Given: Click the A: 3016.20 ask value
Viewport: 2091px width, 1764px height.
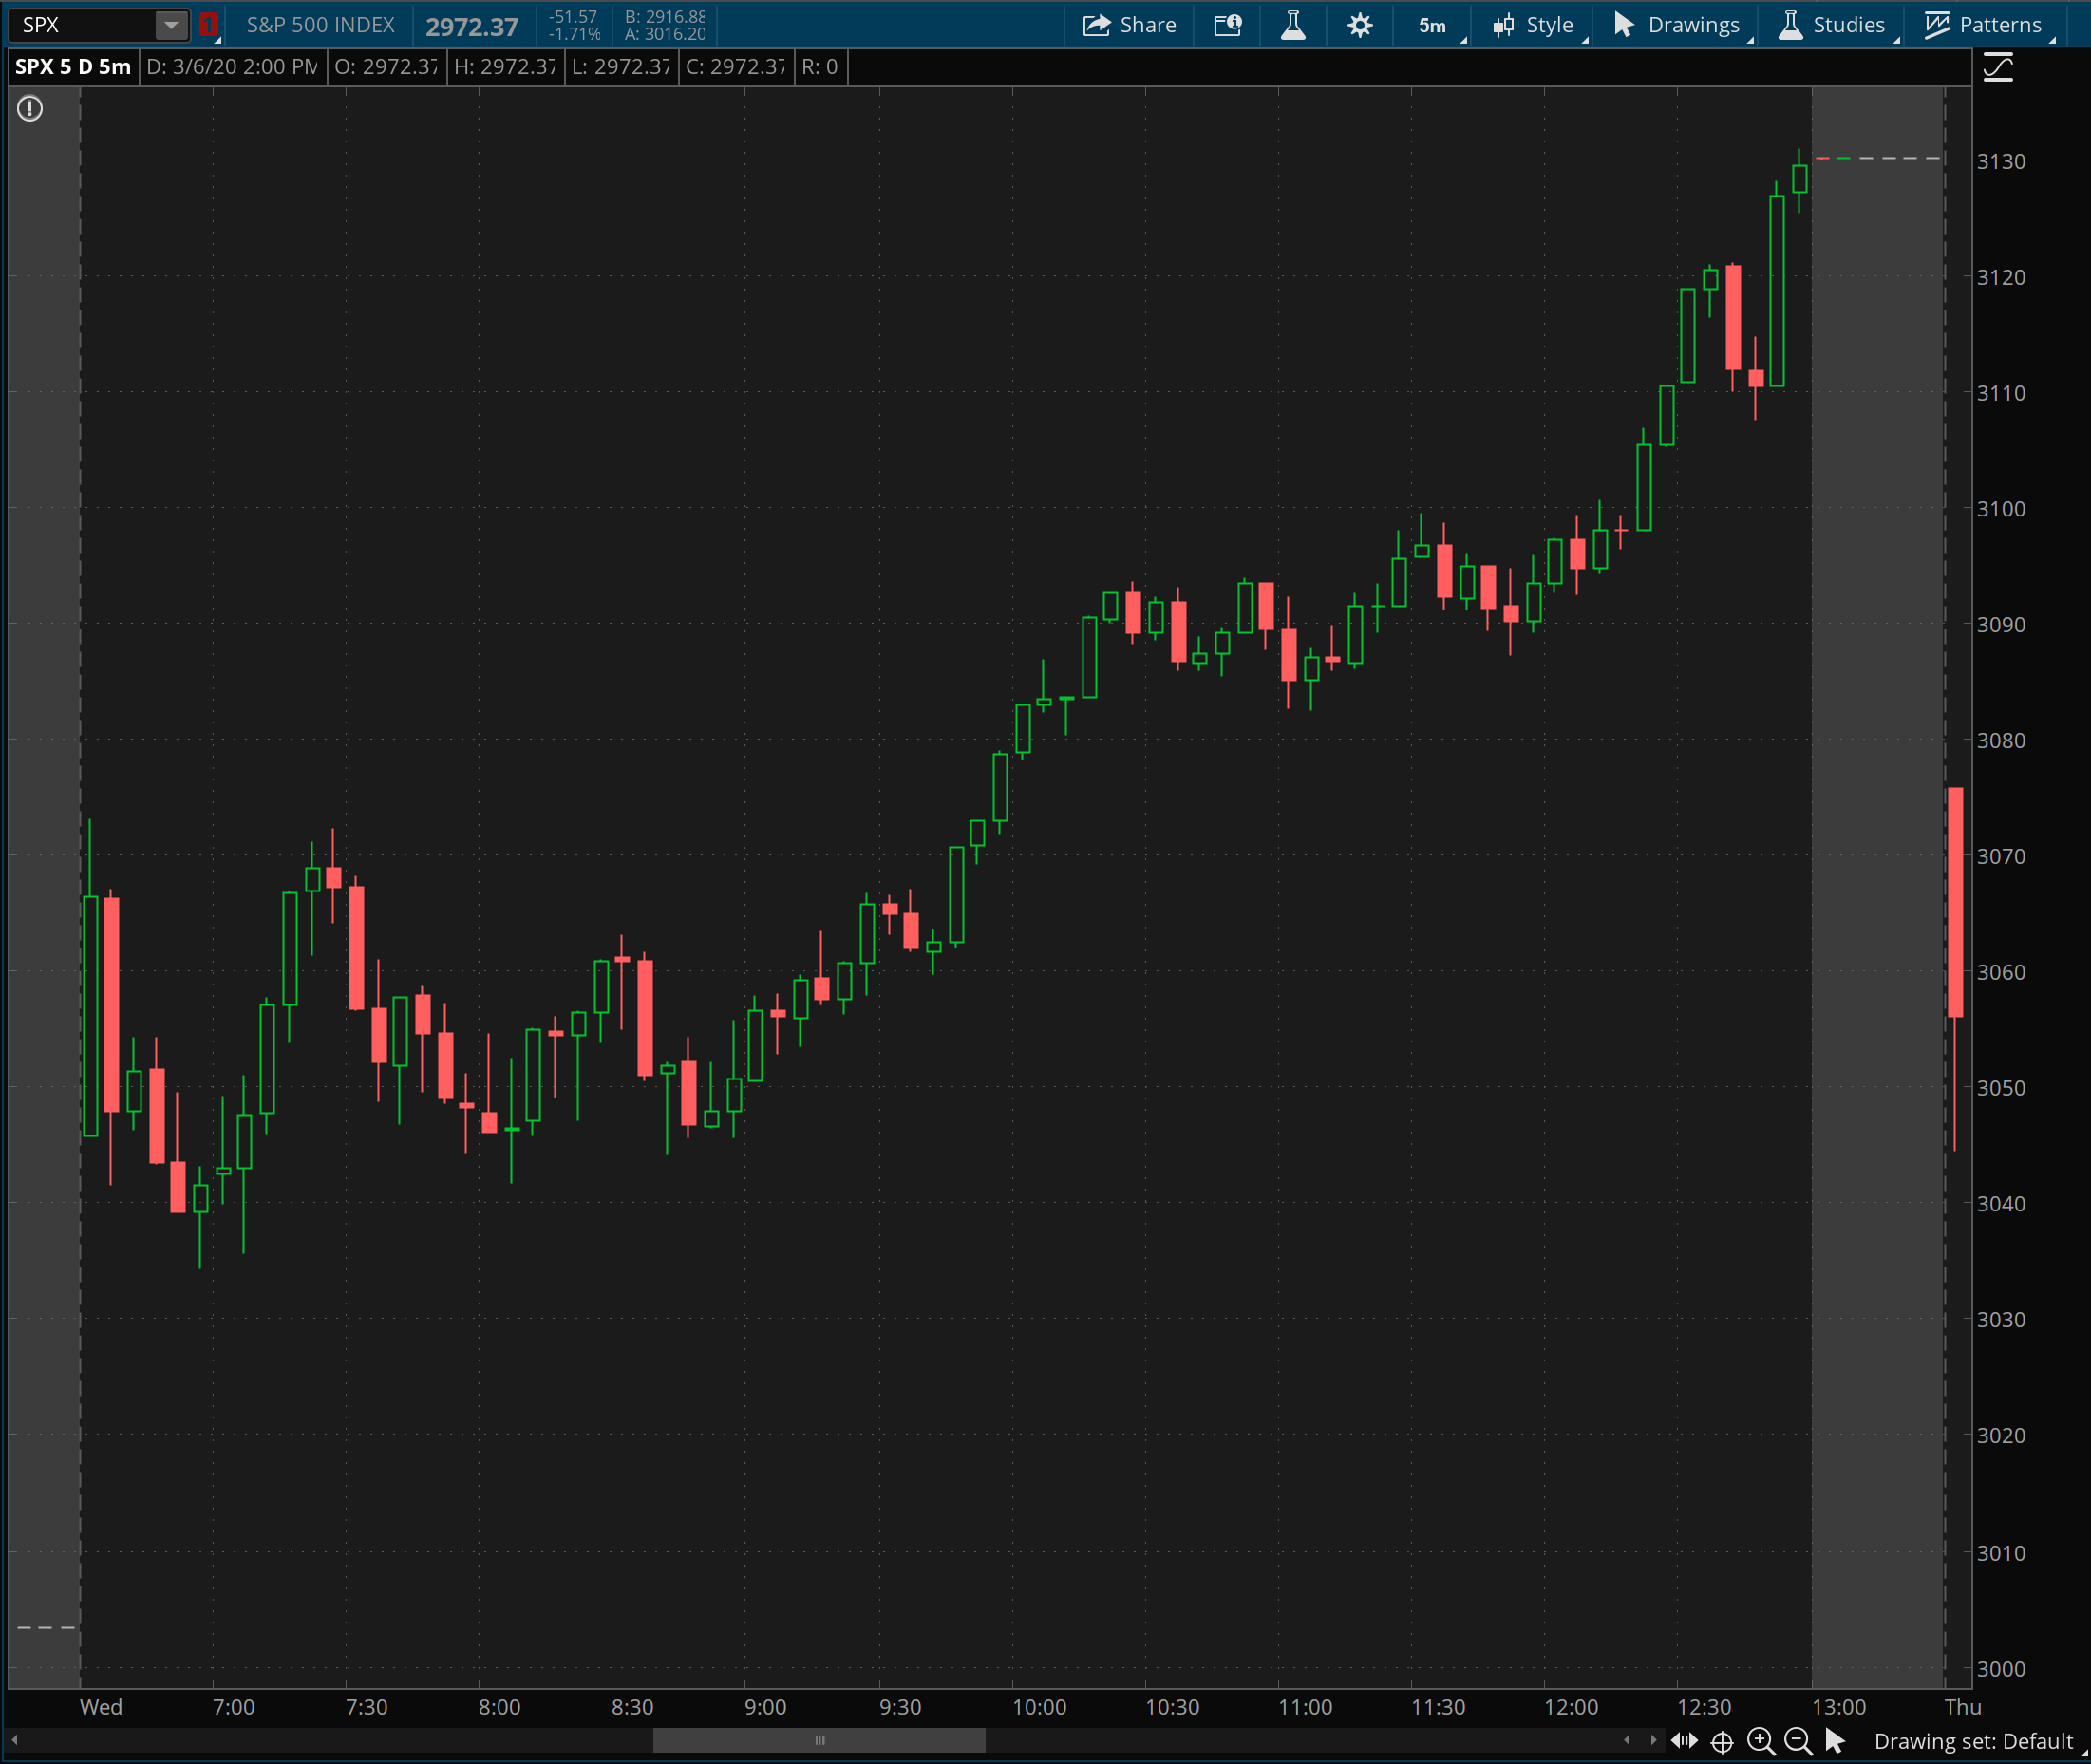Looking at the screenshot, I should tap(665, 34).
